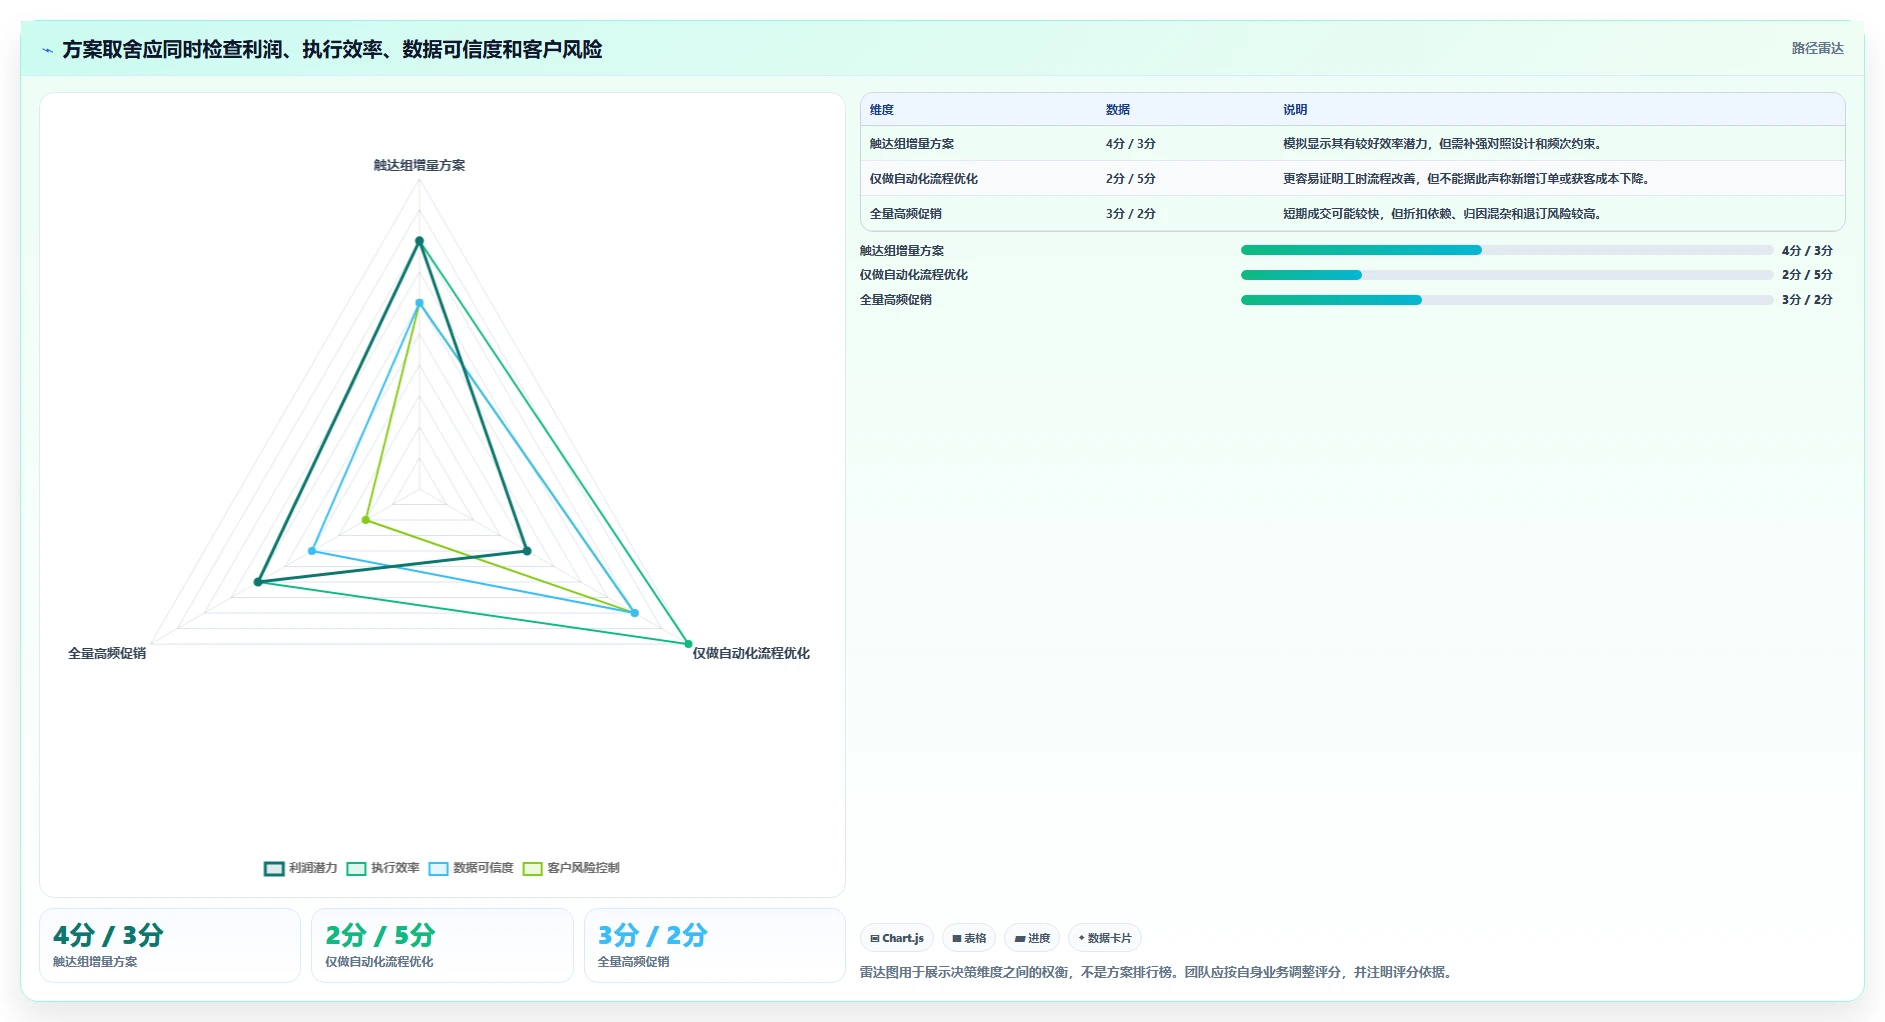Click the footnote beginning 雷达图用于展示决策维度
Screen dimensions: 1885x1022
pos(1156,972)
